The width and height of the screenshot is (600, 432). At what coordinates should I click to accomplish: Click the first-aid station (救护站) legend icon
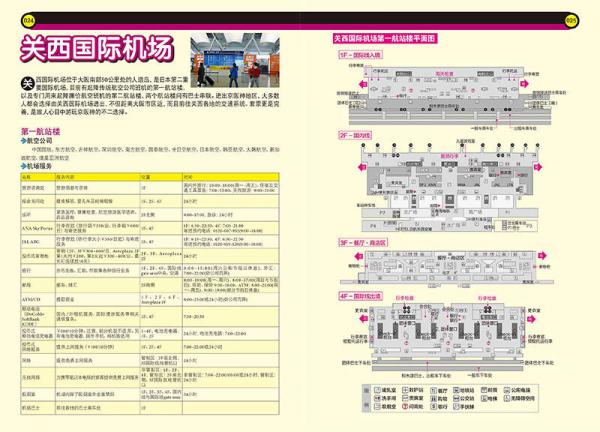coord(404,390)
